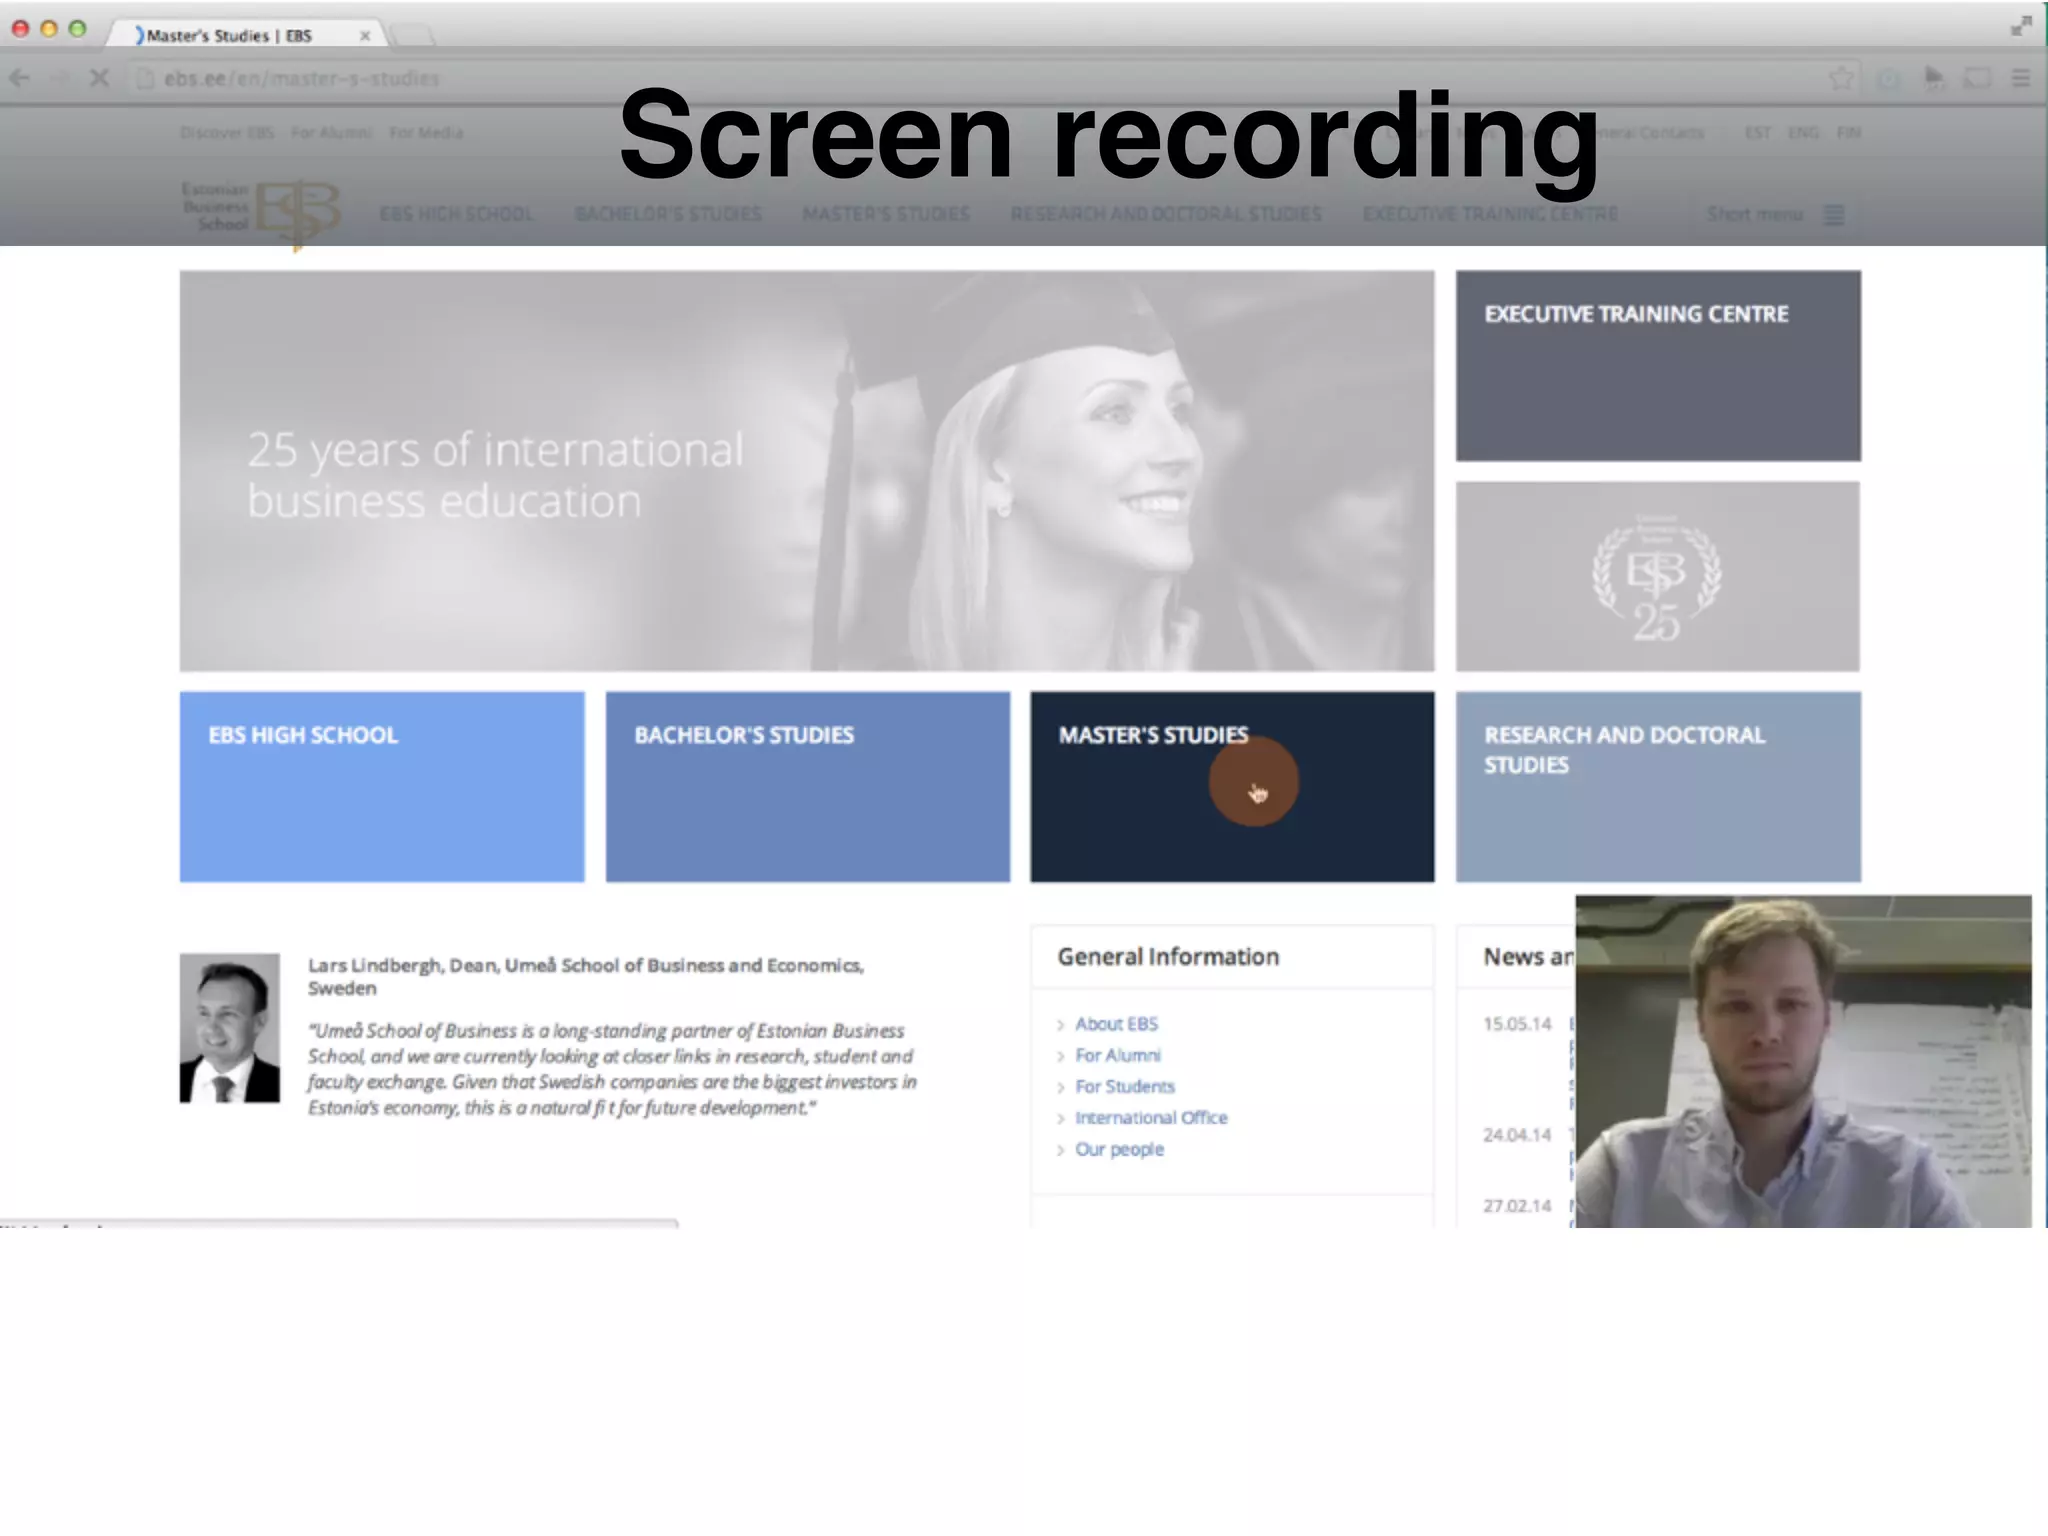Viewport: 2048px width, 1536px height.
Task: Open For Alumni in the top bar
Action: pos(332,133)
